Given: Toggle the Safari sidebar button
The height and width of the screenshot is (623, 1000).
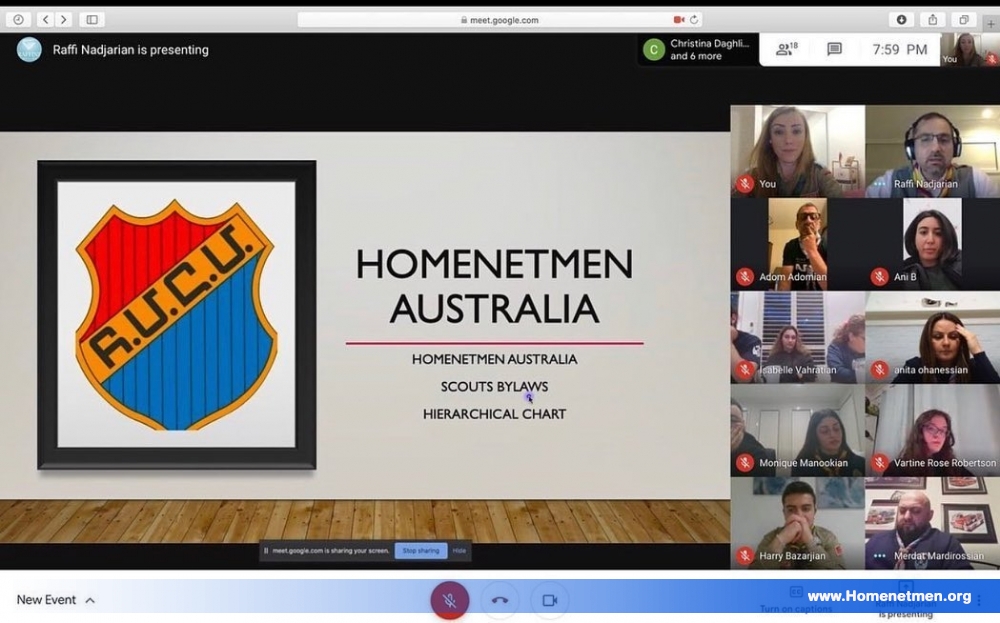Looking at the screenshot, I should [92, 20].
